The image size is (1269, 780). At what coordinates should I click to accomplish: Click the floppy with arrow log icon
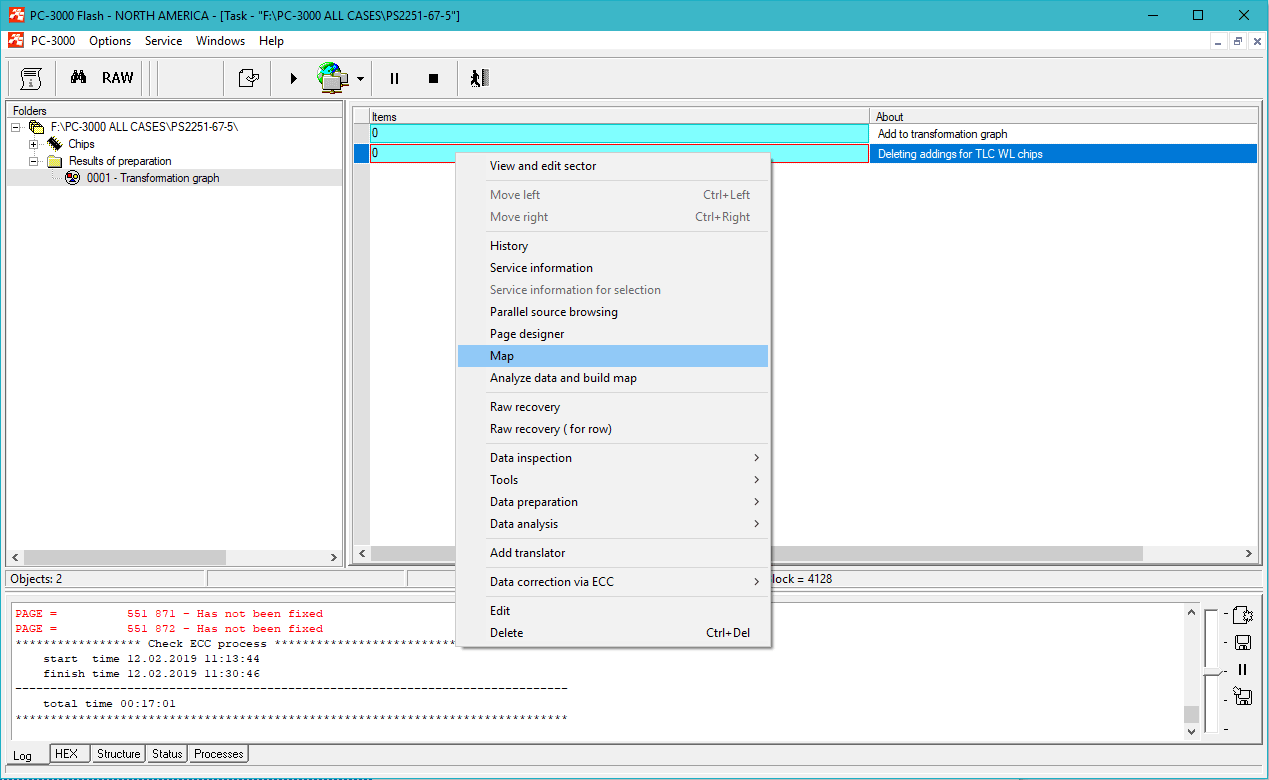pos(1243,697)
